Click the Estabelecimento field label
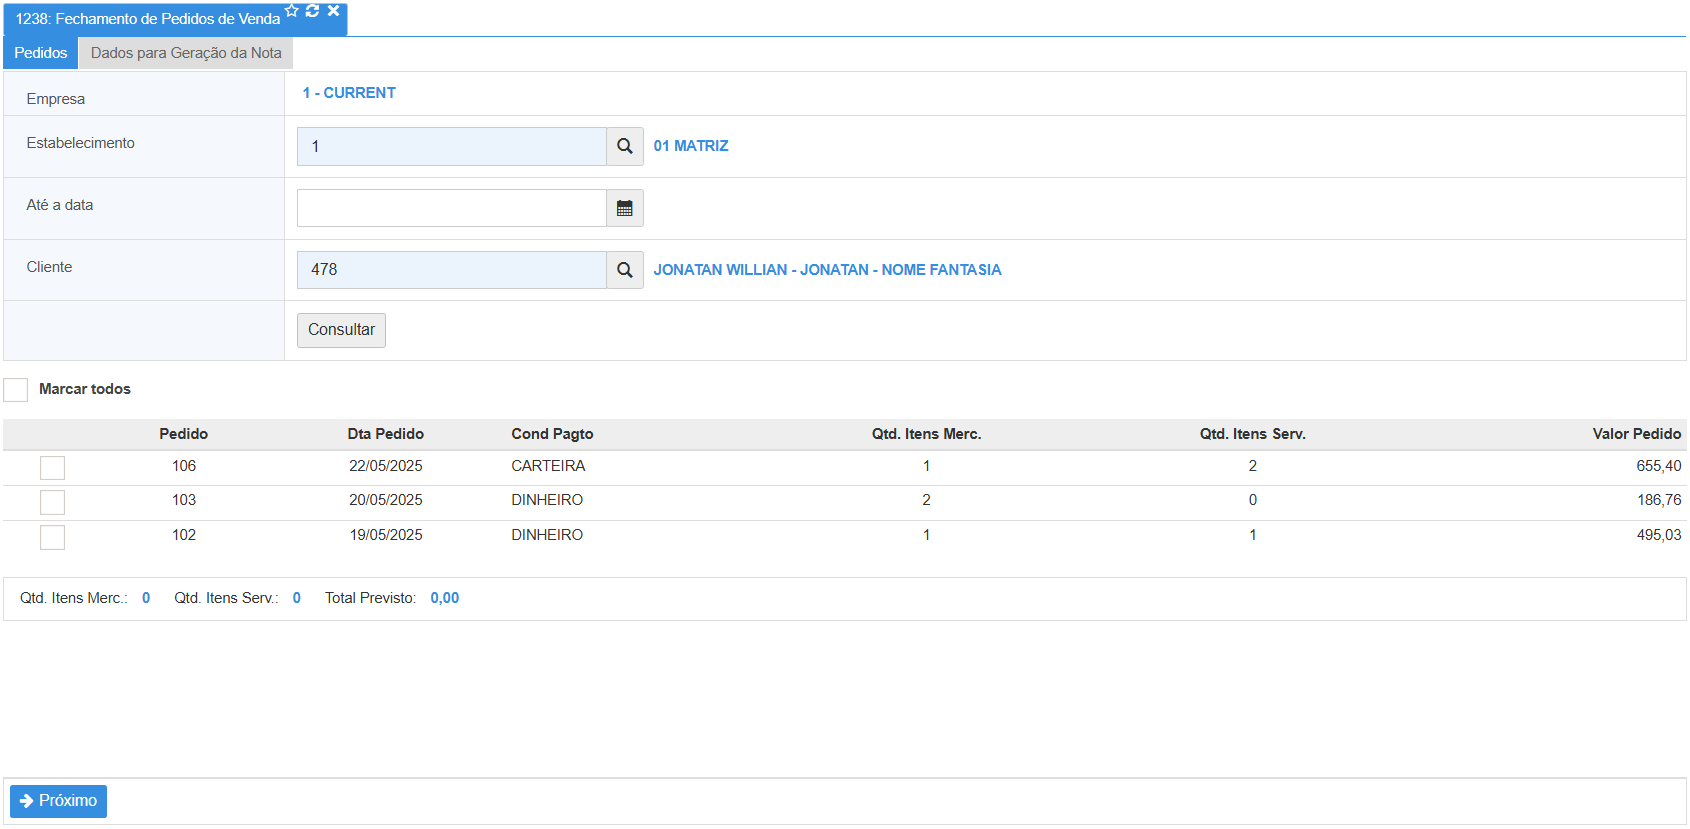Viewport: 1690px width, 829px height. pos(80,143)
